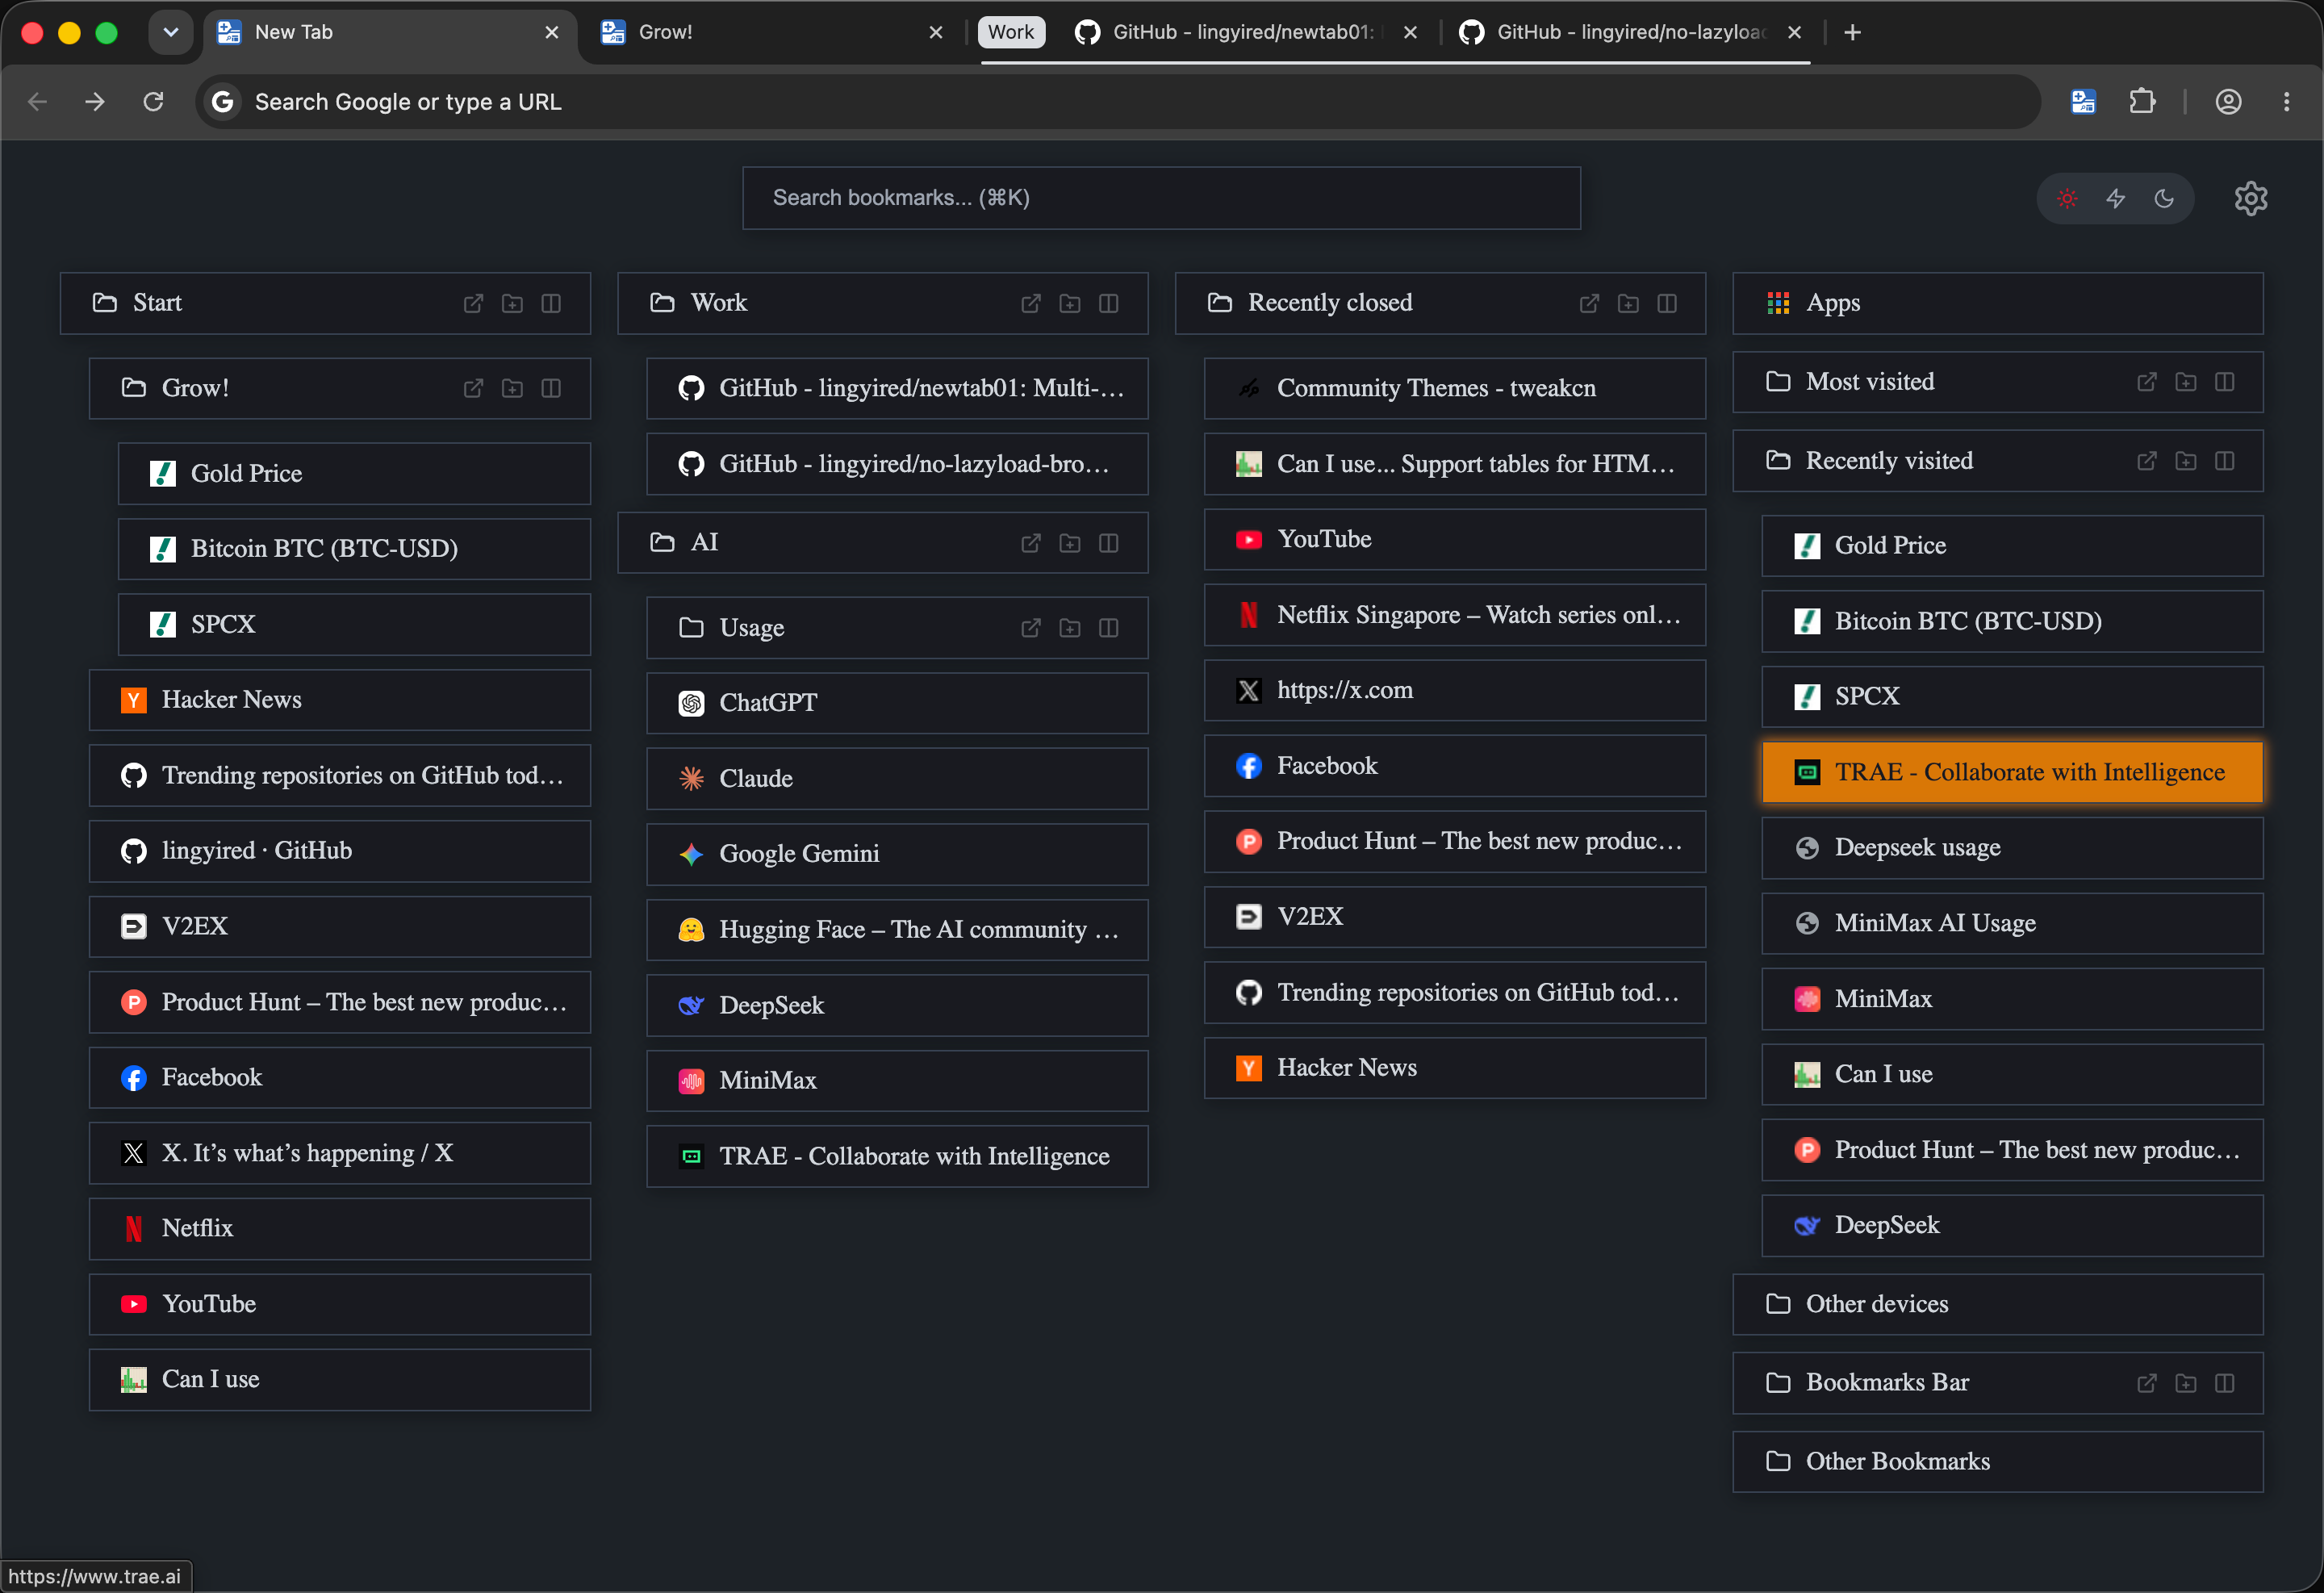Open Deepseek usage in Recently visited
Screen dimensions: 2324x1593
point(2012,848)
